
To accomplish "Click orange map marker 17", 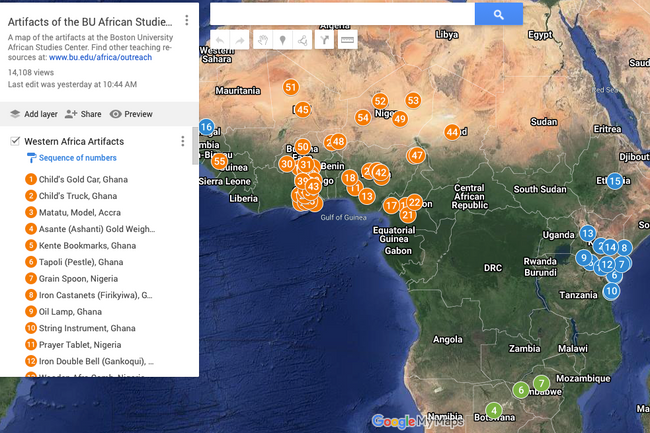I will tap(391, 206).
